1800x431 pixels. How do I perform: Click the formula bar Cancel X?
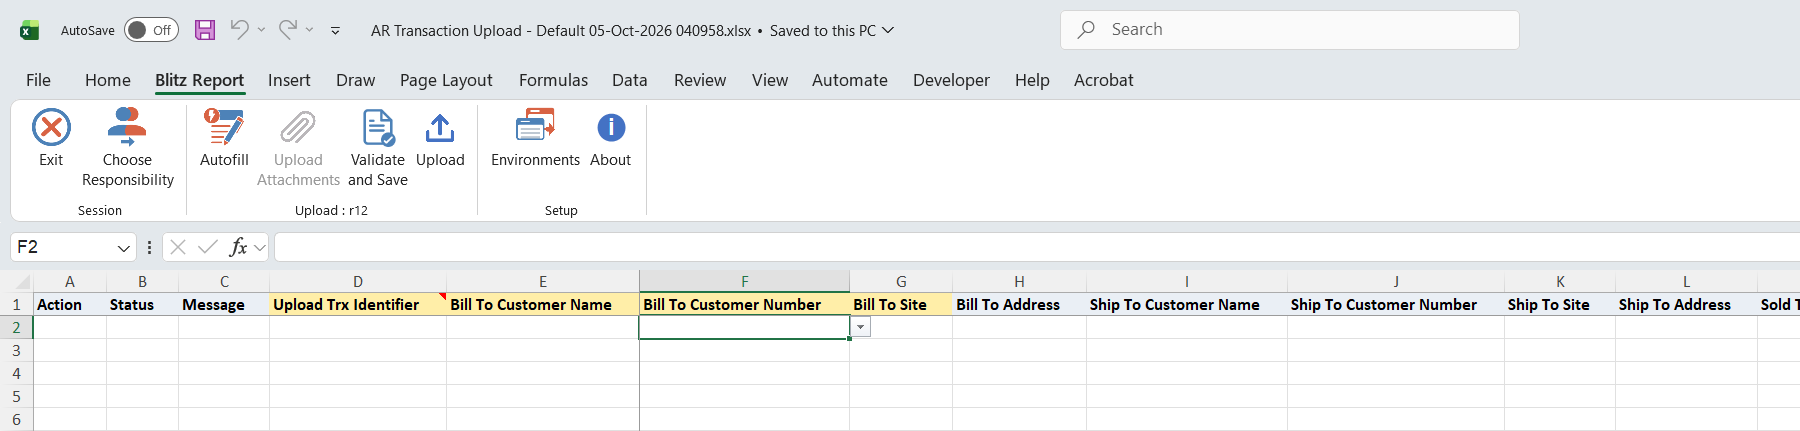(x=178, y=247)
